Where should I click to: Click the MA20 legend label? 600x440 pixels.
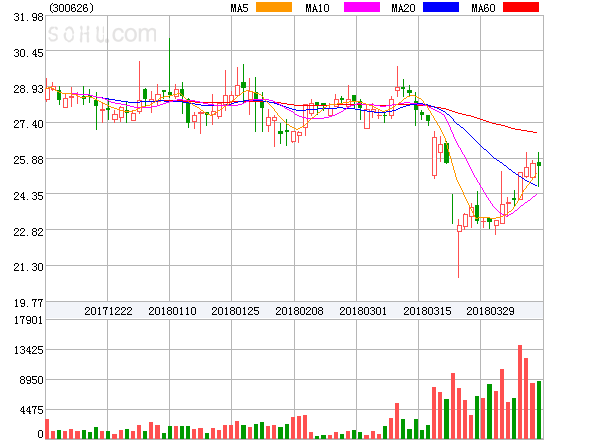coord(403,8)
